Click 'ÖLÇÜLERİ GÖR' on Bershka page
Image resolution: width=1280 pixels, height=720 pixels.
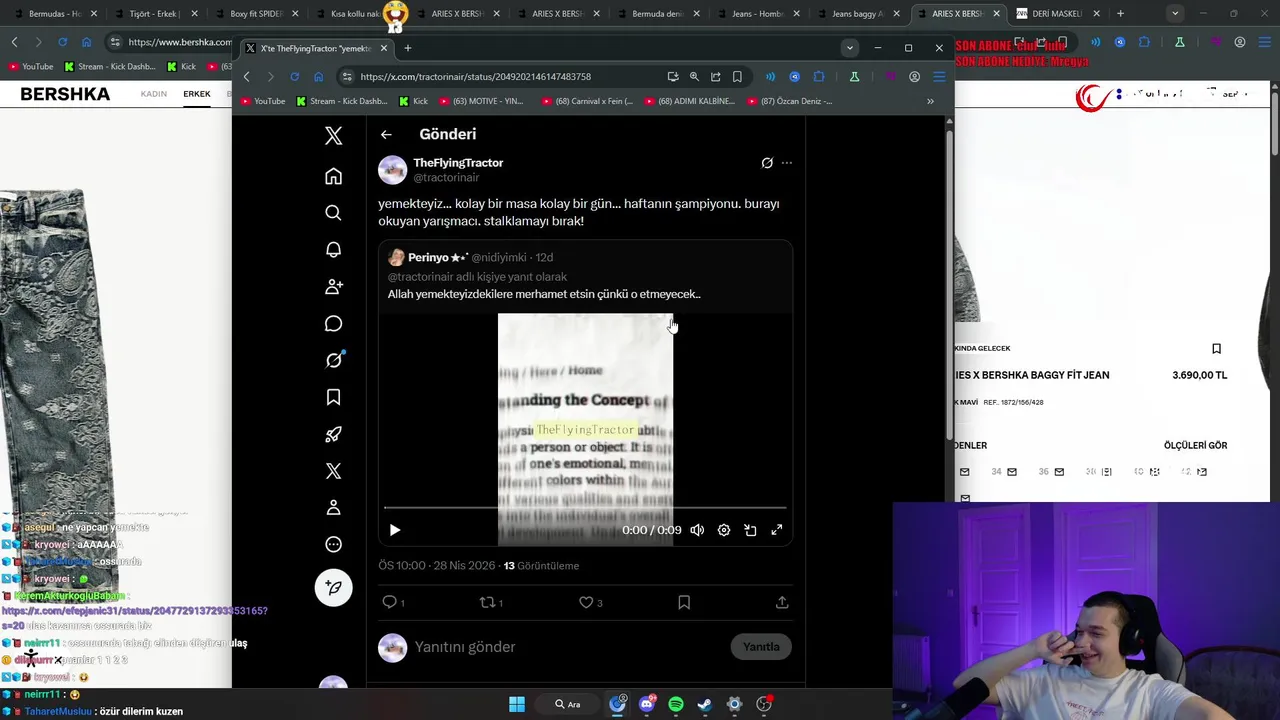pyautogui.click(x=1195, y=446)
